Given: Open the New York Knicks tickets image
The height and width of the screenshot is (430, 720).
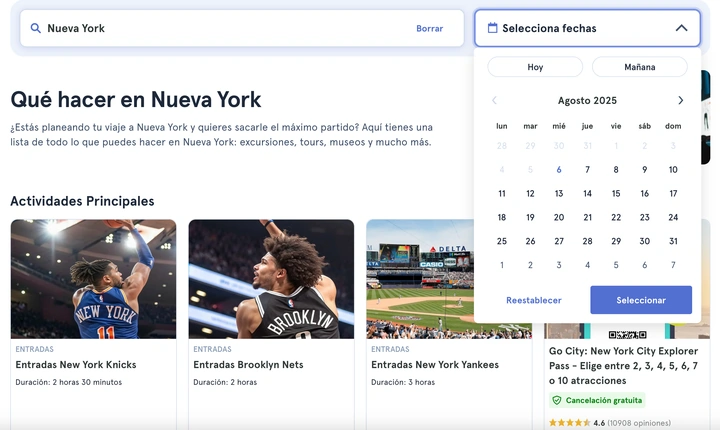Looking at the screenshot, I should [x=93, y=279].
